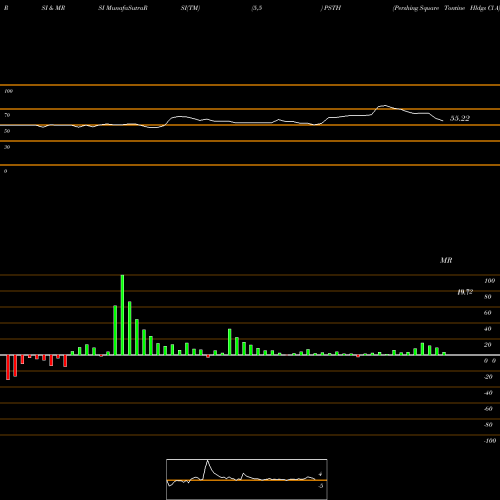Click the RSI axis label 30

(7, 147)
